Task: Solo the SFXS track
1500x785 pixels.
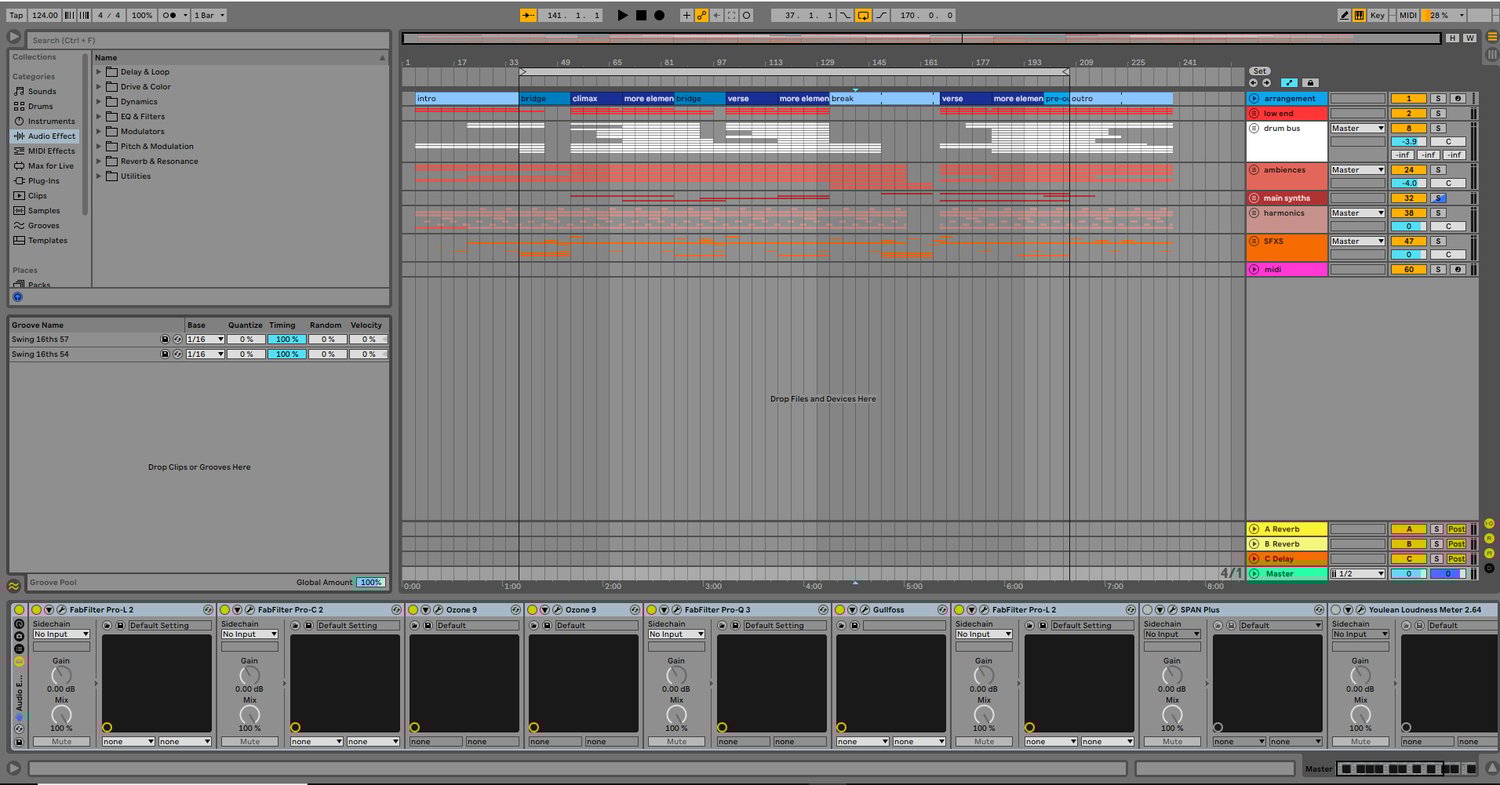Action: point(1438,241)
